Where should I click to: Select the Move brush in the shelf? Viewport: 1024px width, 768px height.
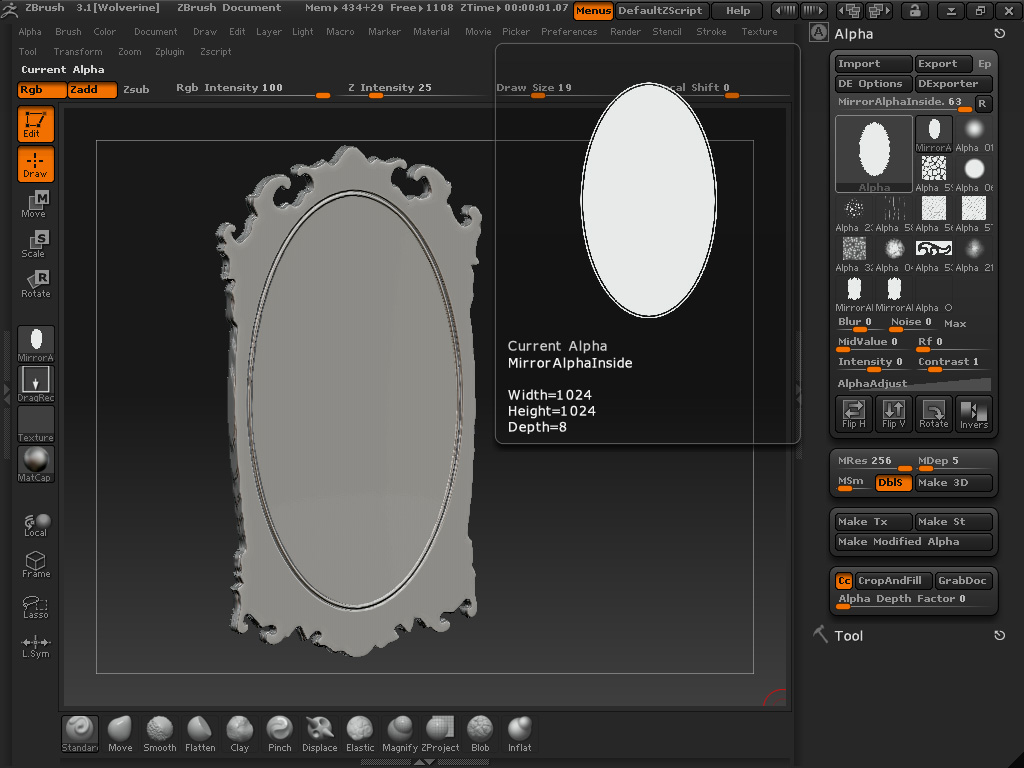click(x=120, y=733)
